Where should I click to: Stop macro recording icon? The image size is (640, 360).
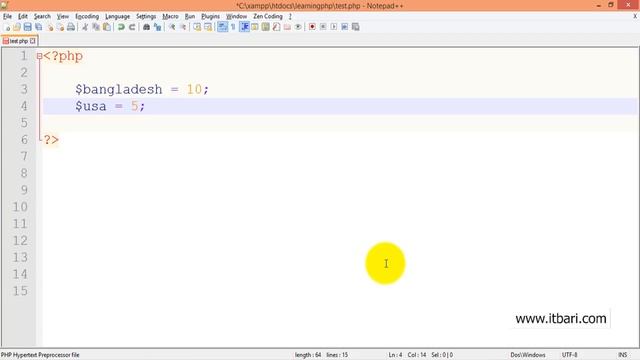point(323,27)
